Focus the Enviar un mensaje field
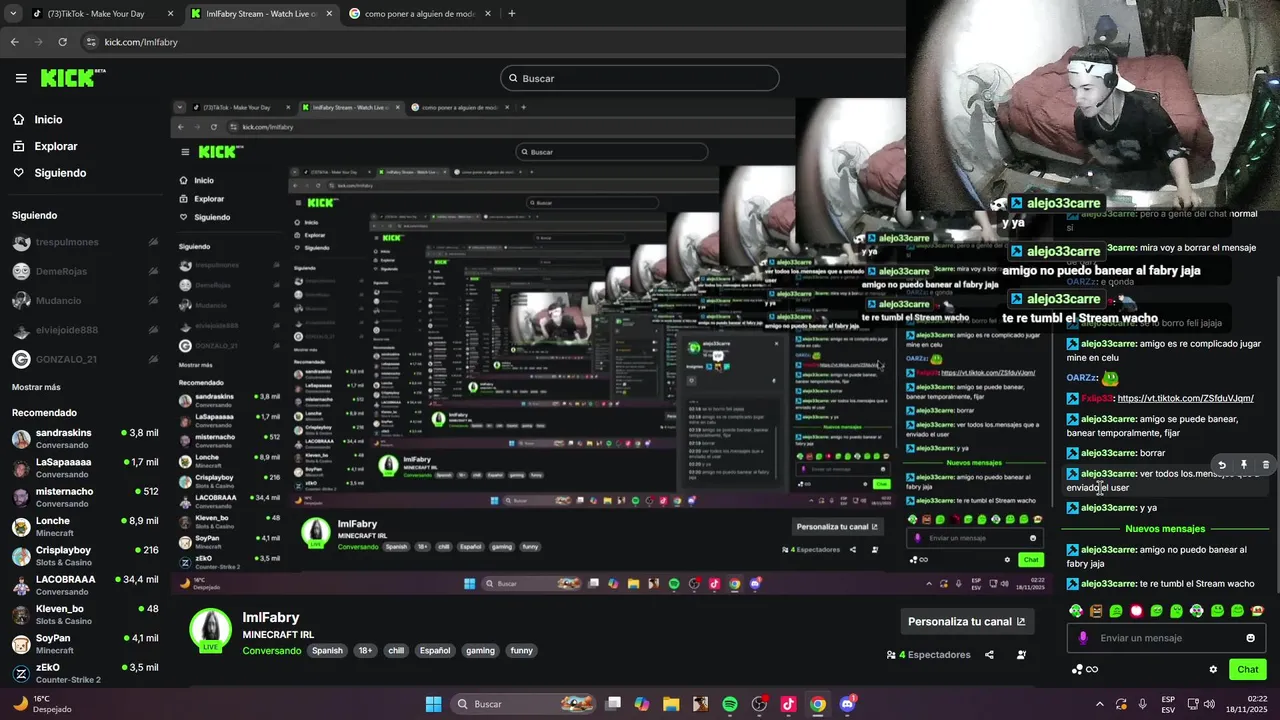 (x=1165, y=638)
